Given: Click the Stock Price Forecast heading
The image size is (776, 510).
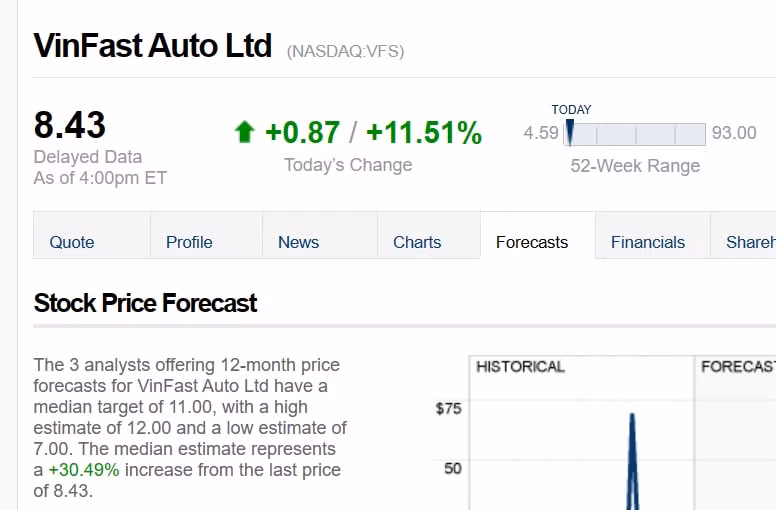Looking at the screenshot, I should (146, 303).
